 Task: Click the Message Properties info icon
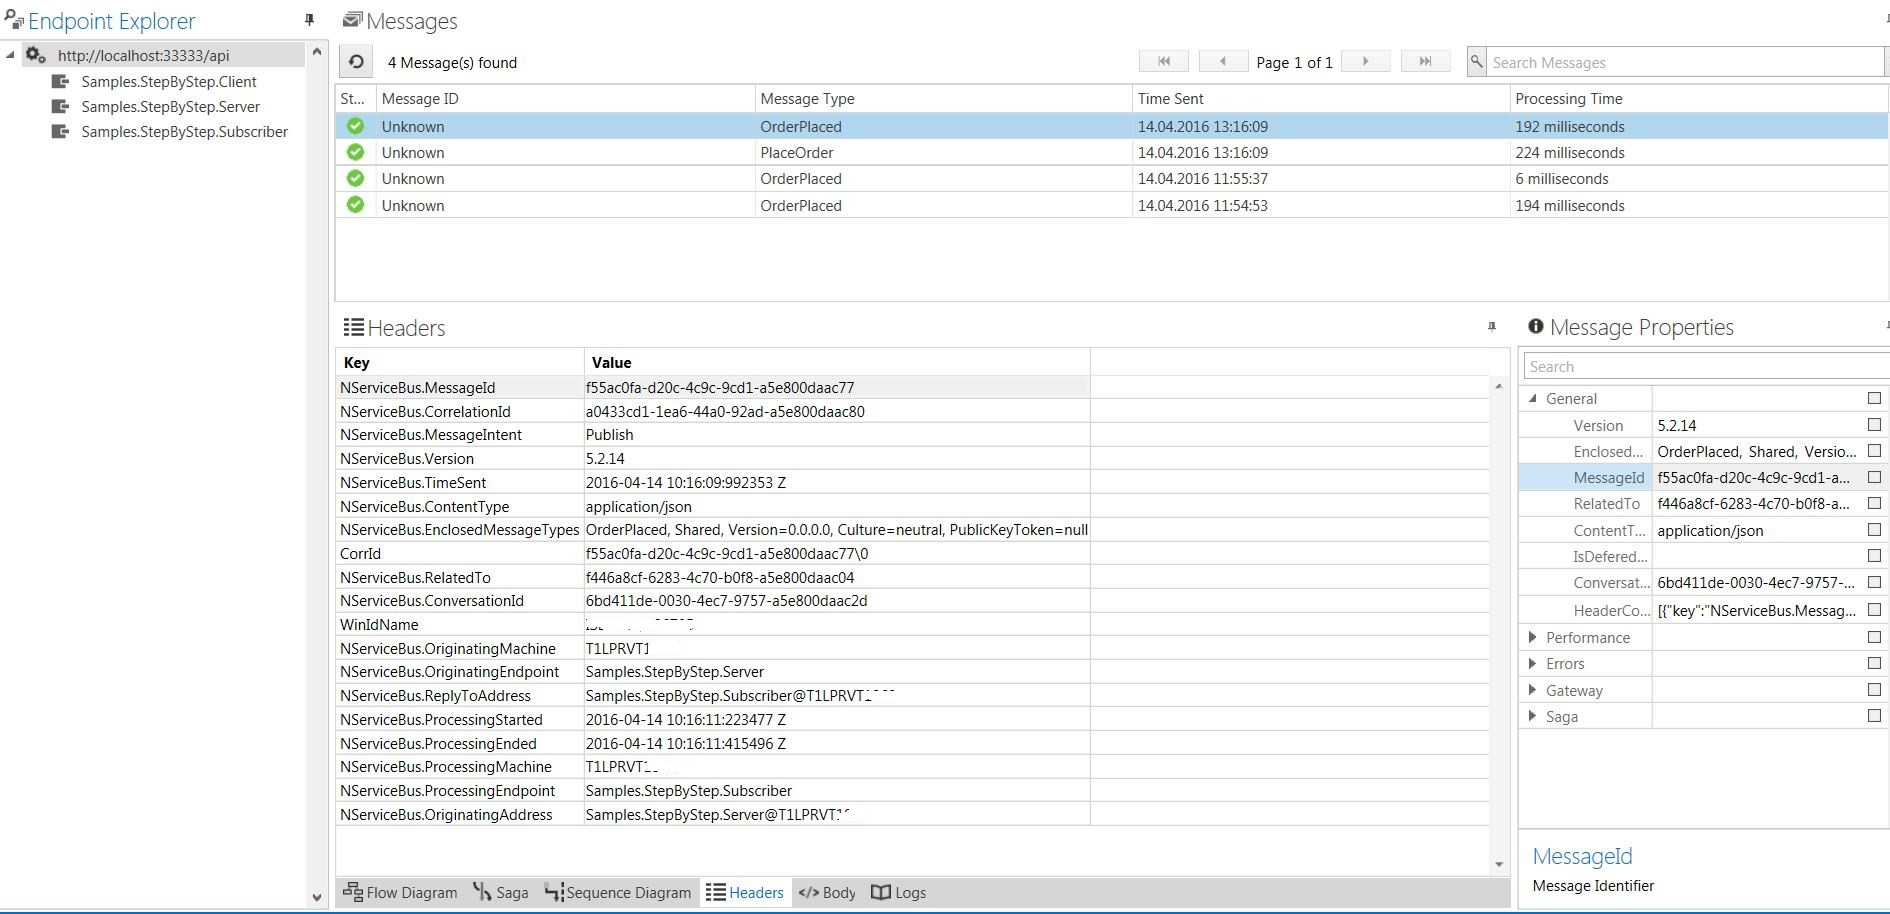click(x=1536, y=326)
